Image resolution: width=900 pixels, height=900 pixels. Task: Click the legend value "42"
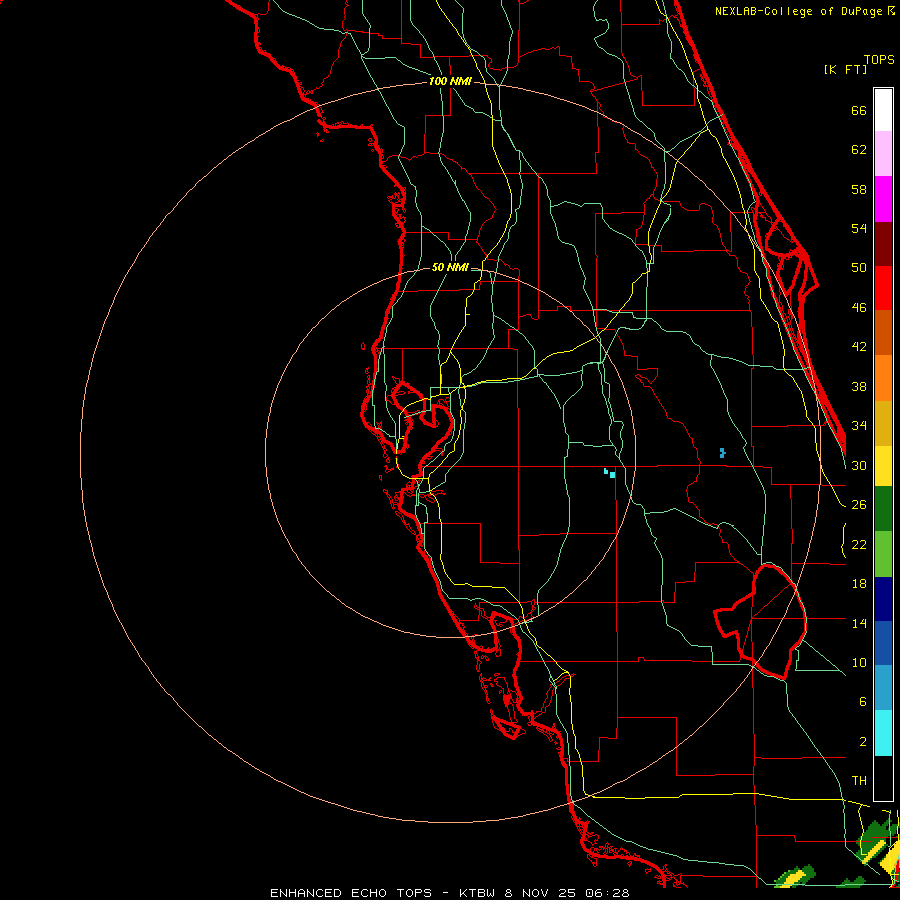click(x=859, y=346)
